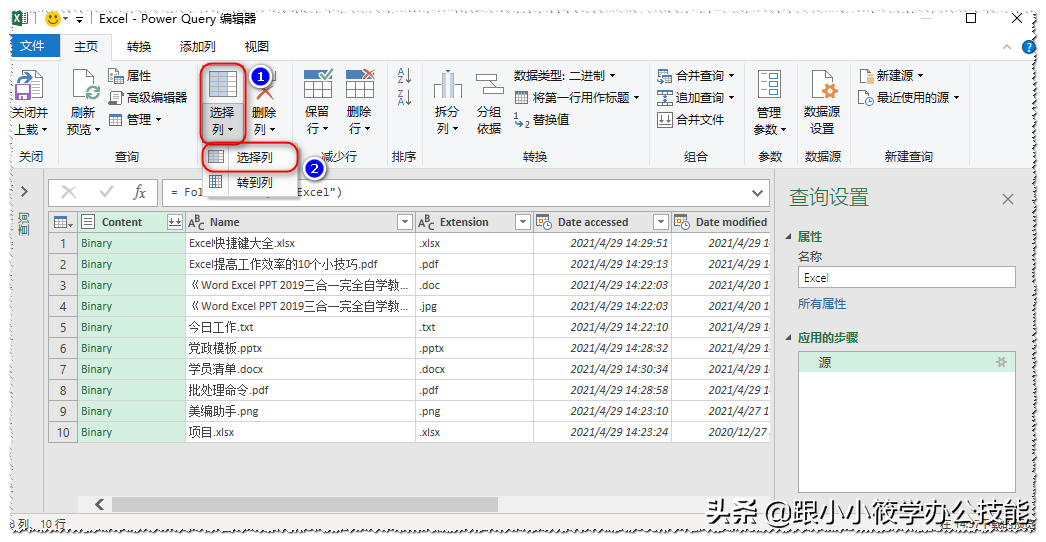The height and width of the screenshot is (542, 1046).
Task: Click the Refresh Preview (刷新预览) icon
Action: coord(85,85)
